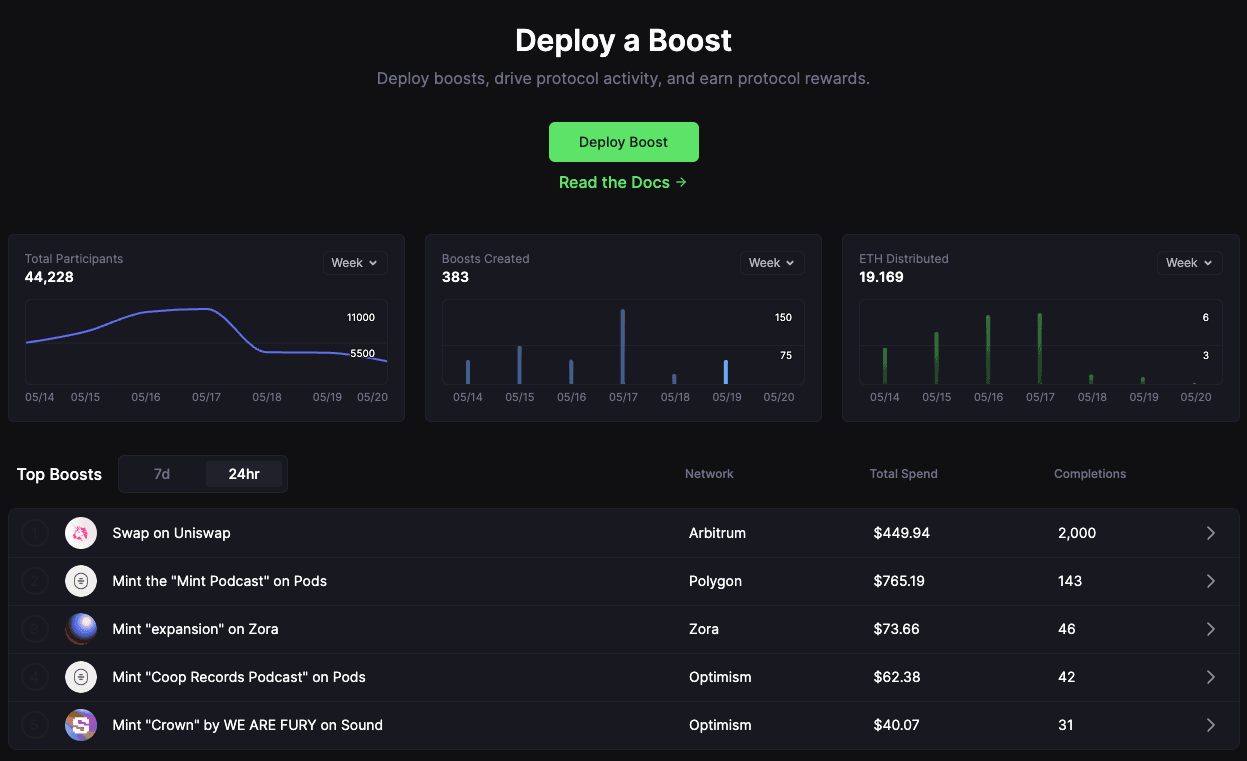1247x761 pixels.
Task: Open the Crown by WE ARE FURY arrow
Action: [x=1211, y=725]
